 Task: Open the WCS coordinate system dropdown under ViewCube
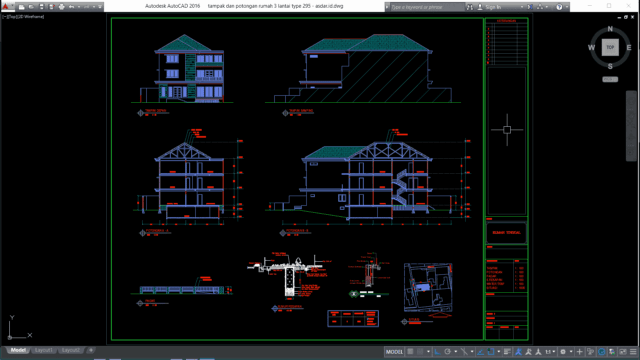click(610, 79)
